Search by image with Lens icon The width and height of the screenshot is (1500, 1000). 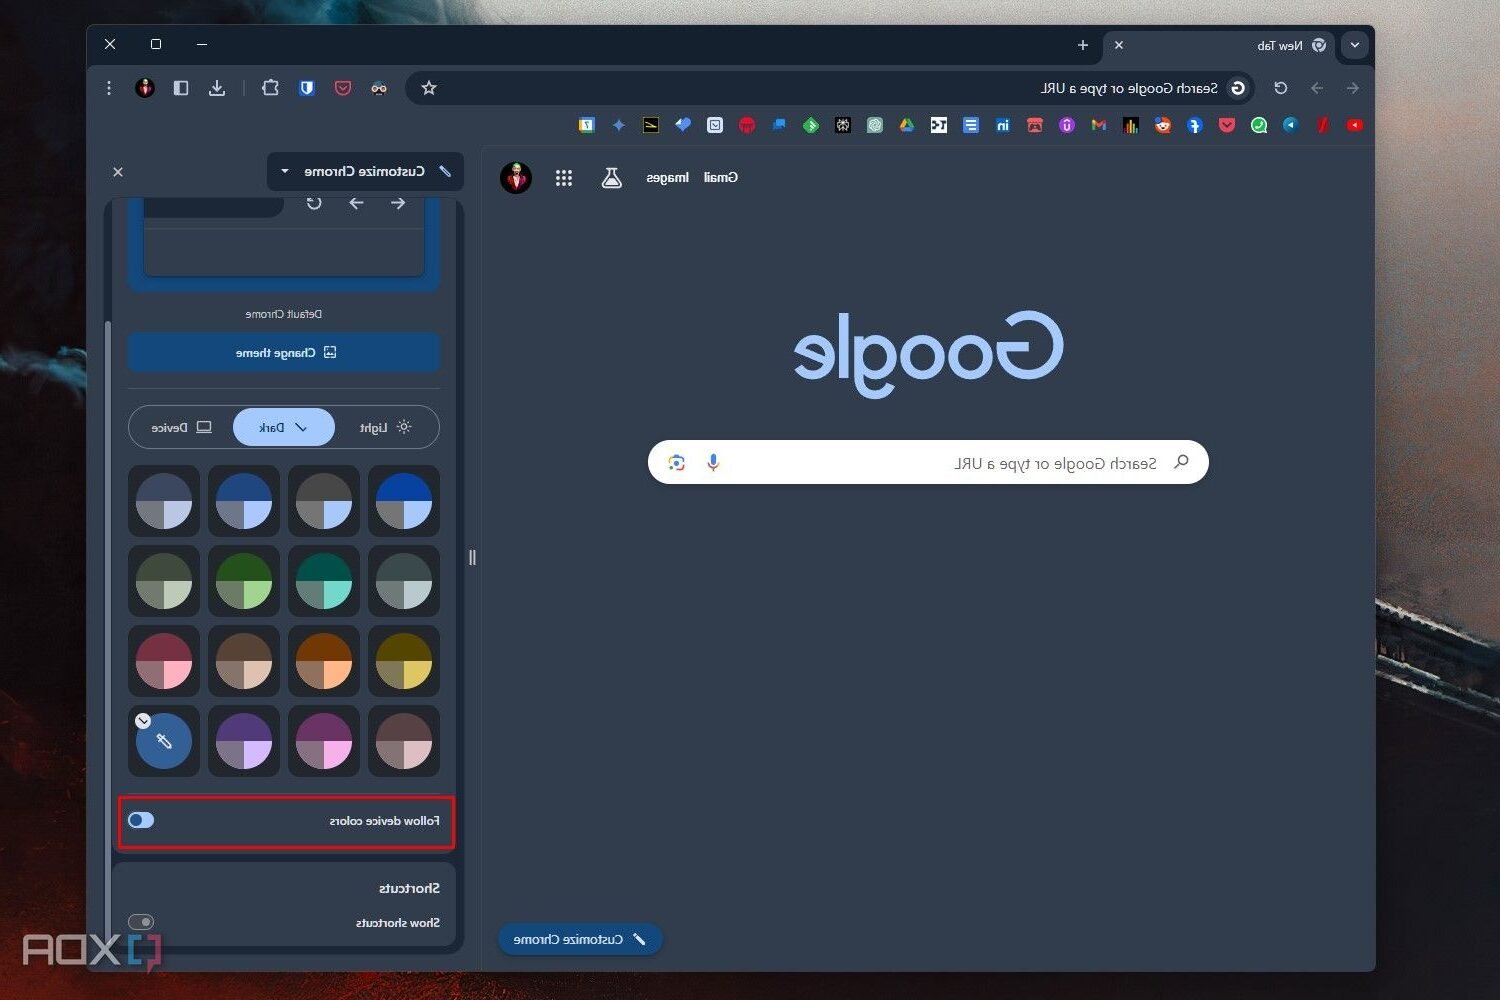point(677,462)
